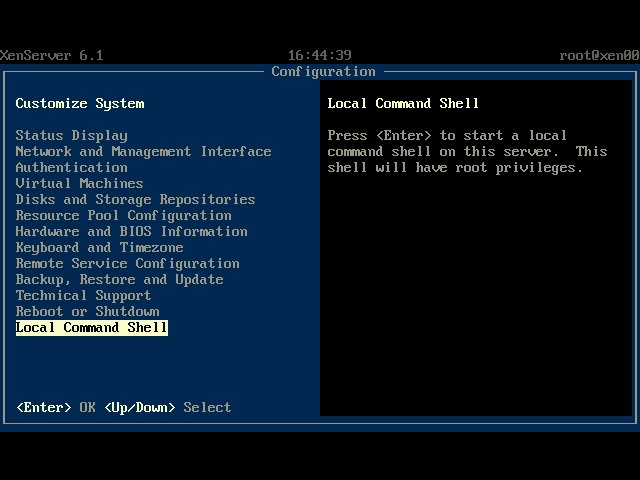The image size is (640, 480).
Task: Select Backup, Restore and Update
Action: (119, 280)
